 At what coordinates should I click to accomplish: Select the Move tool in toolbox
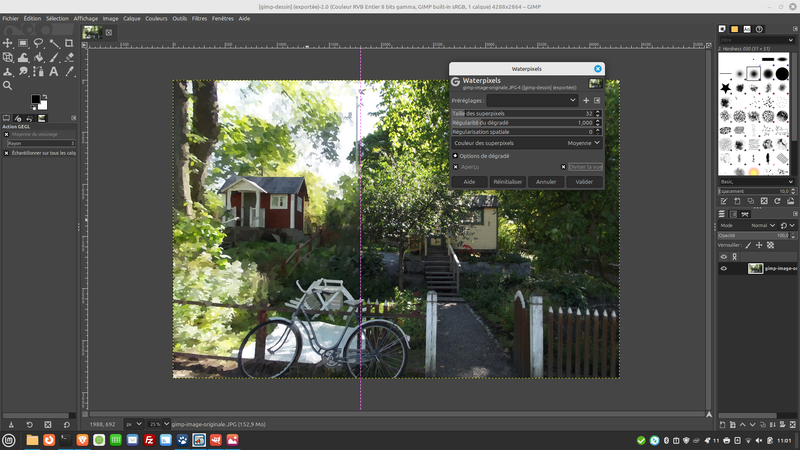click(8, 43)
